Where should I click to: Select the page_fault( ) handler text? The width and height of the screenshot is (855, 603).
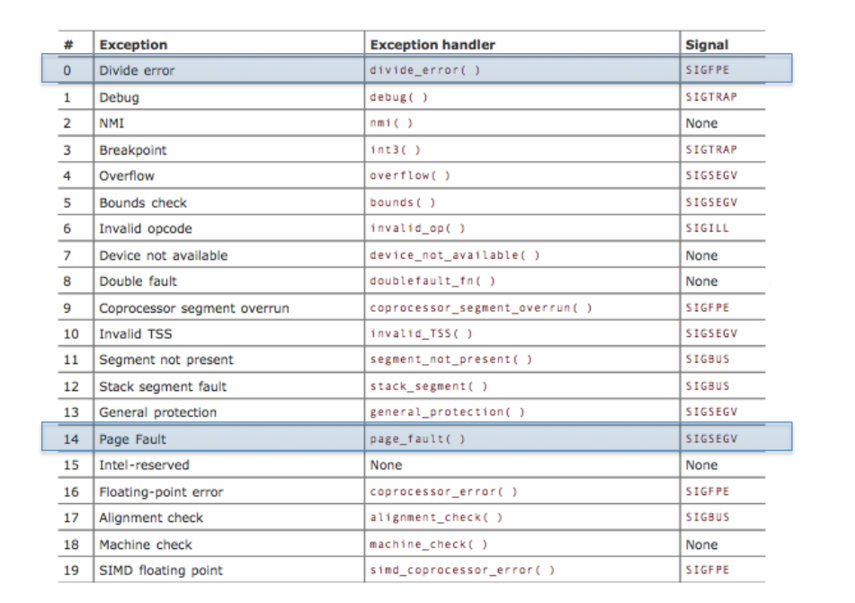coord(417,439)
